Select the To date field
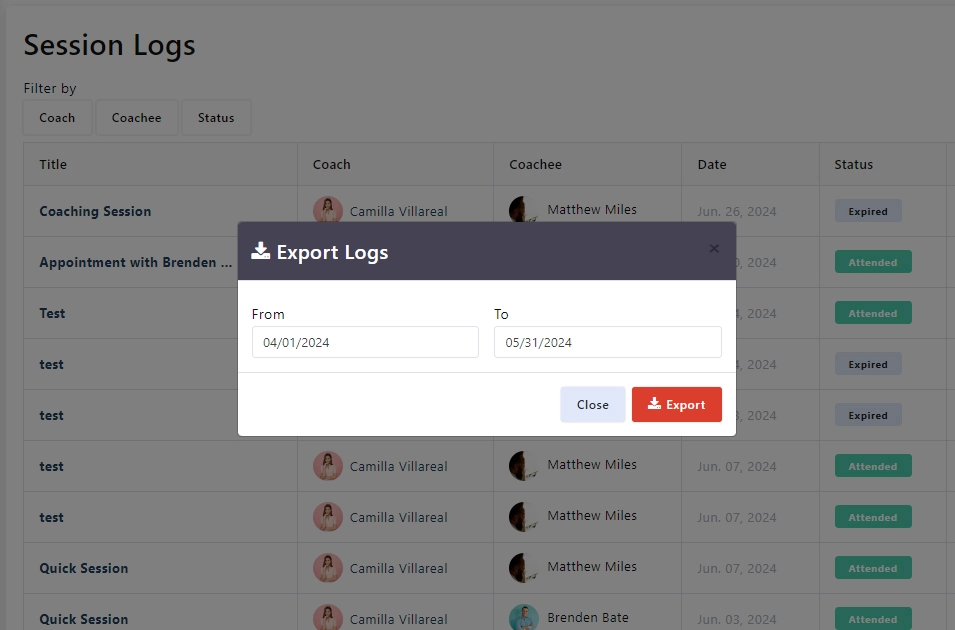The height and width of the screenshot is (630, 955). click(x=607, y=342)
